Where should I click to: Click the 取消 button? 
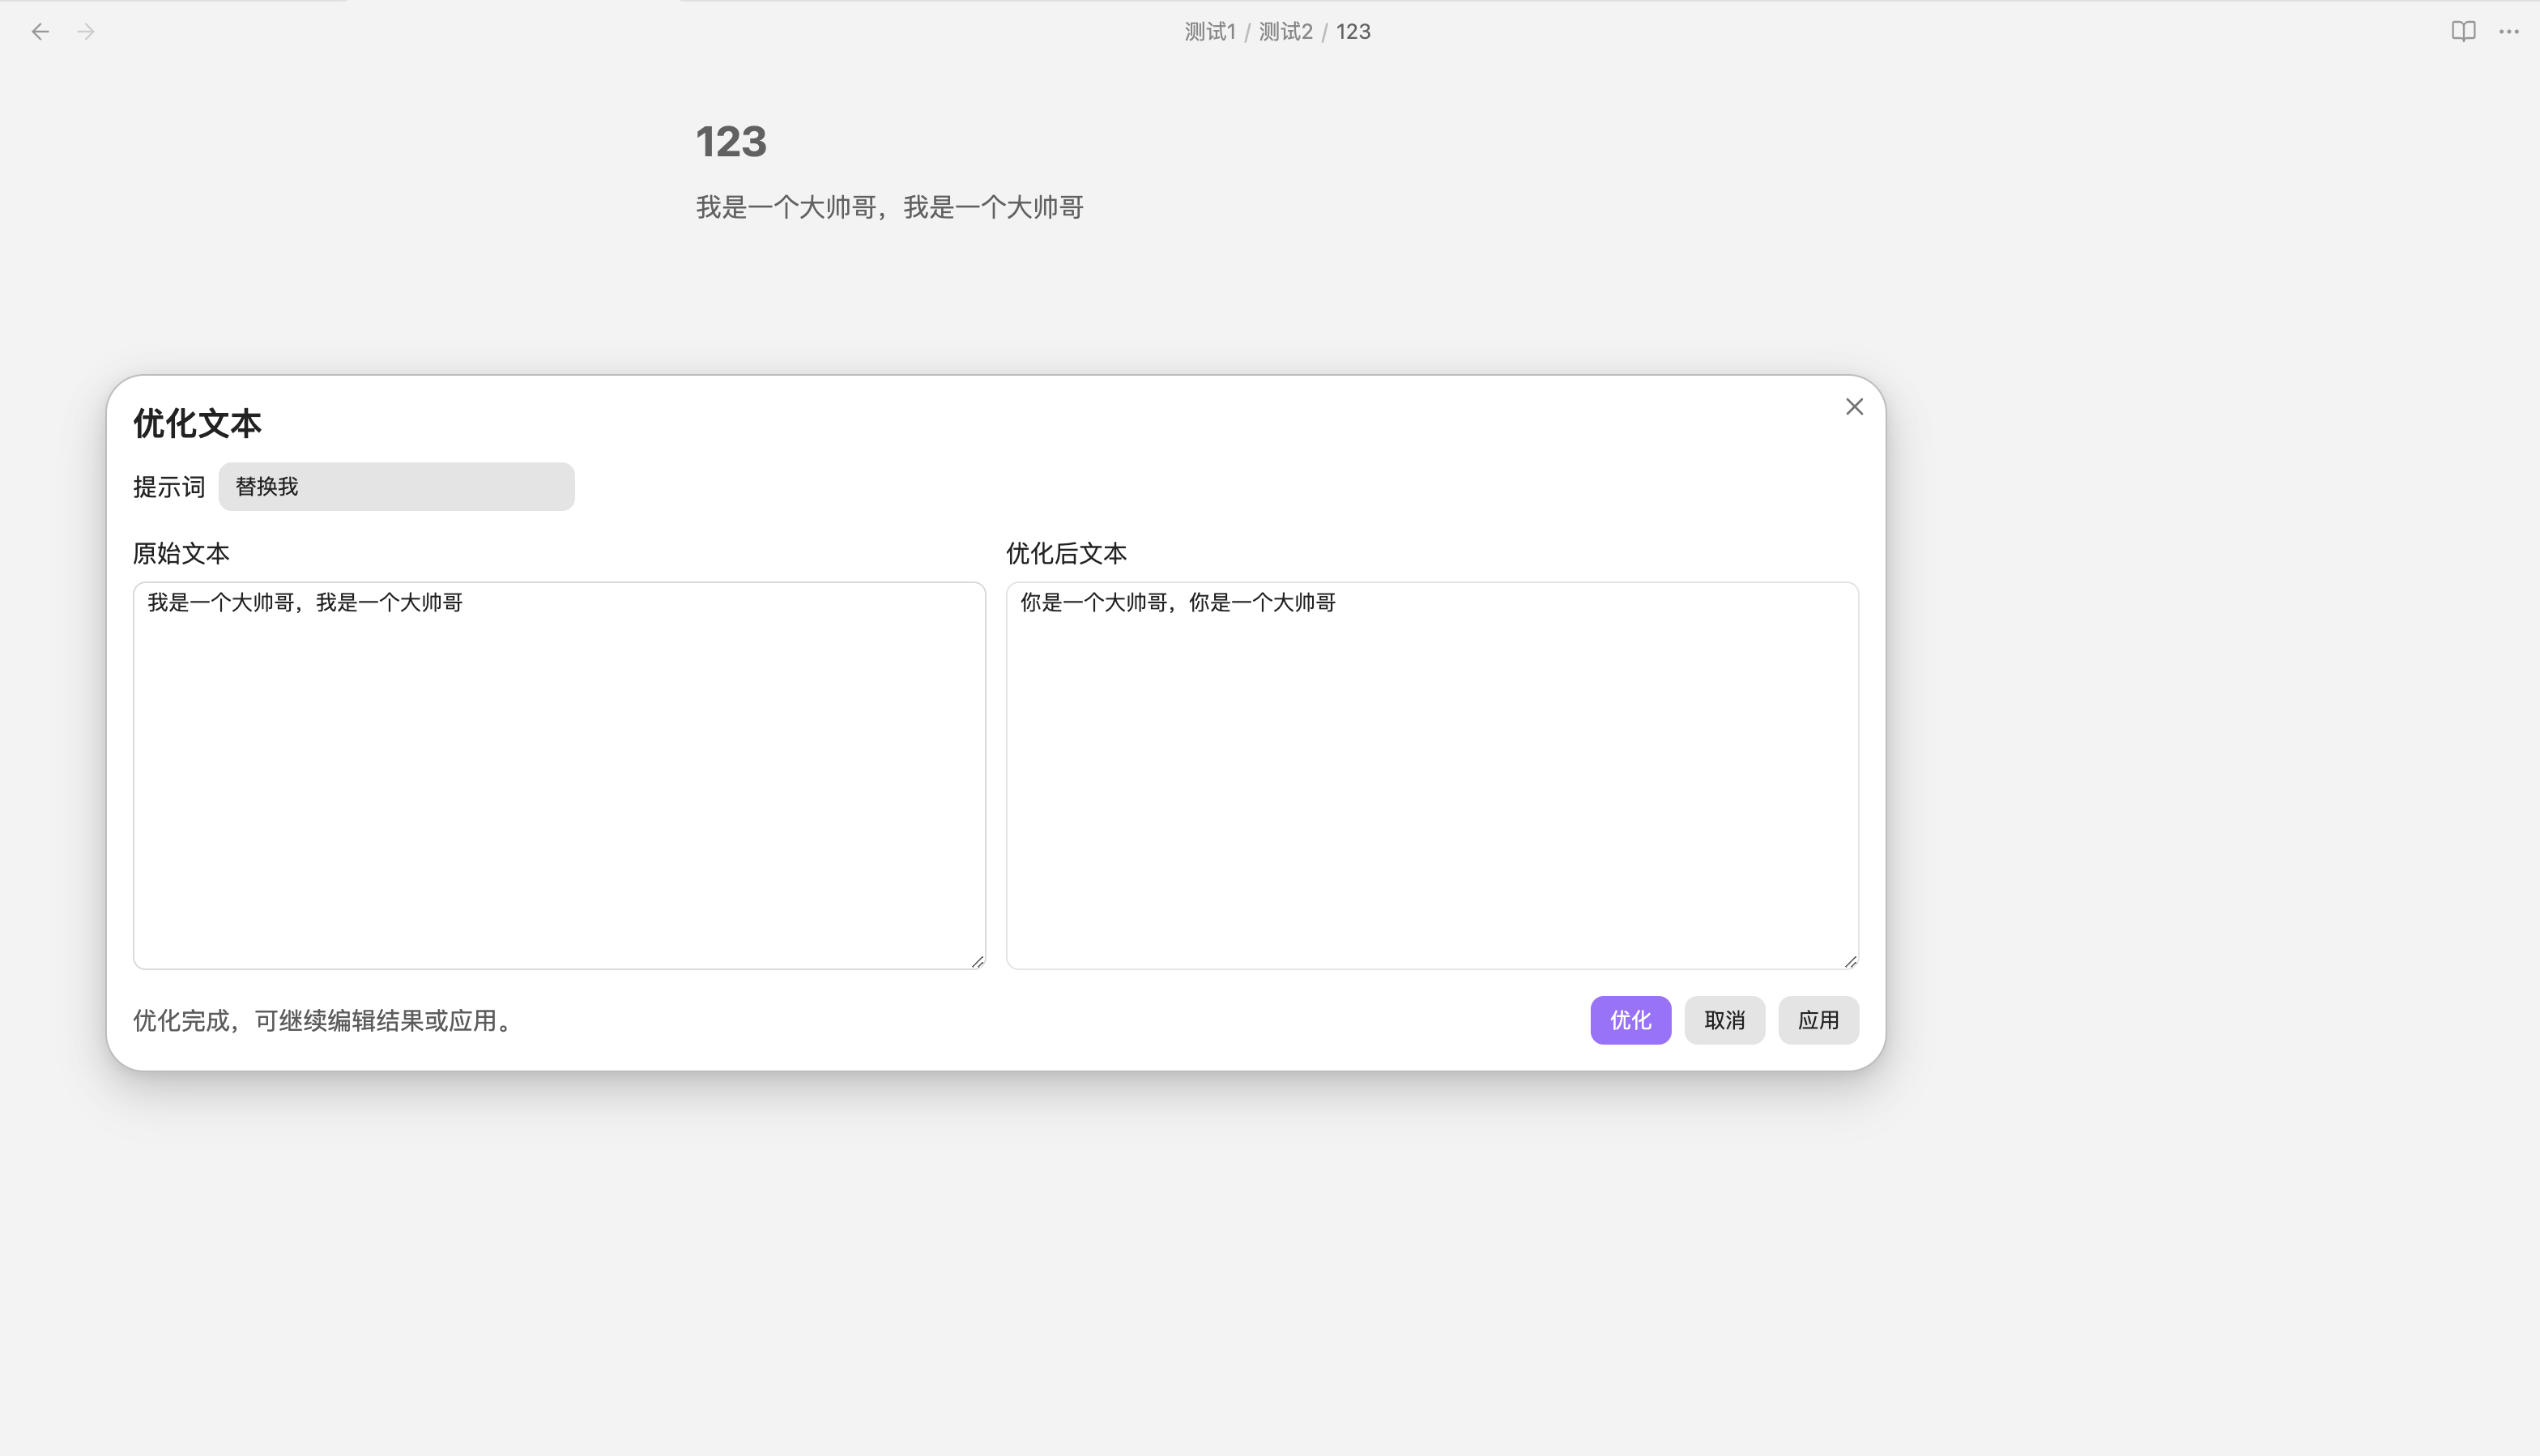point(1724,1020)
